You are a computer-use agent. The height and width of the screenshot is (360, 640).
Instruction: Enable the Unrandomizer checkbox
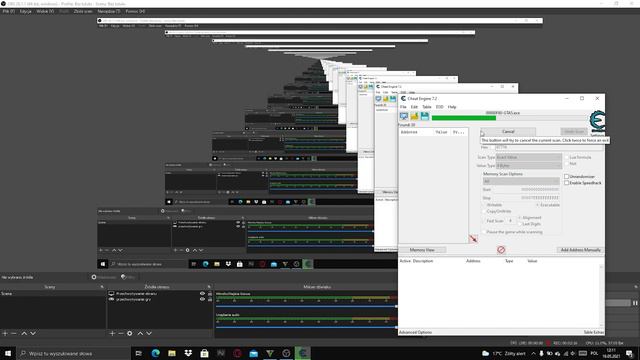567,176
